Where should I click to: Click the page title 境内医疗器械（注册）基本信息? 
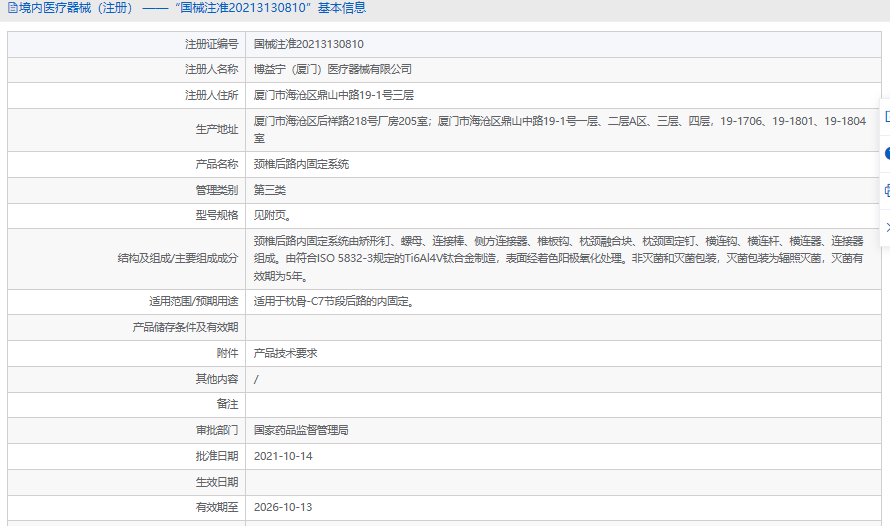(192, 8)
